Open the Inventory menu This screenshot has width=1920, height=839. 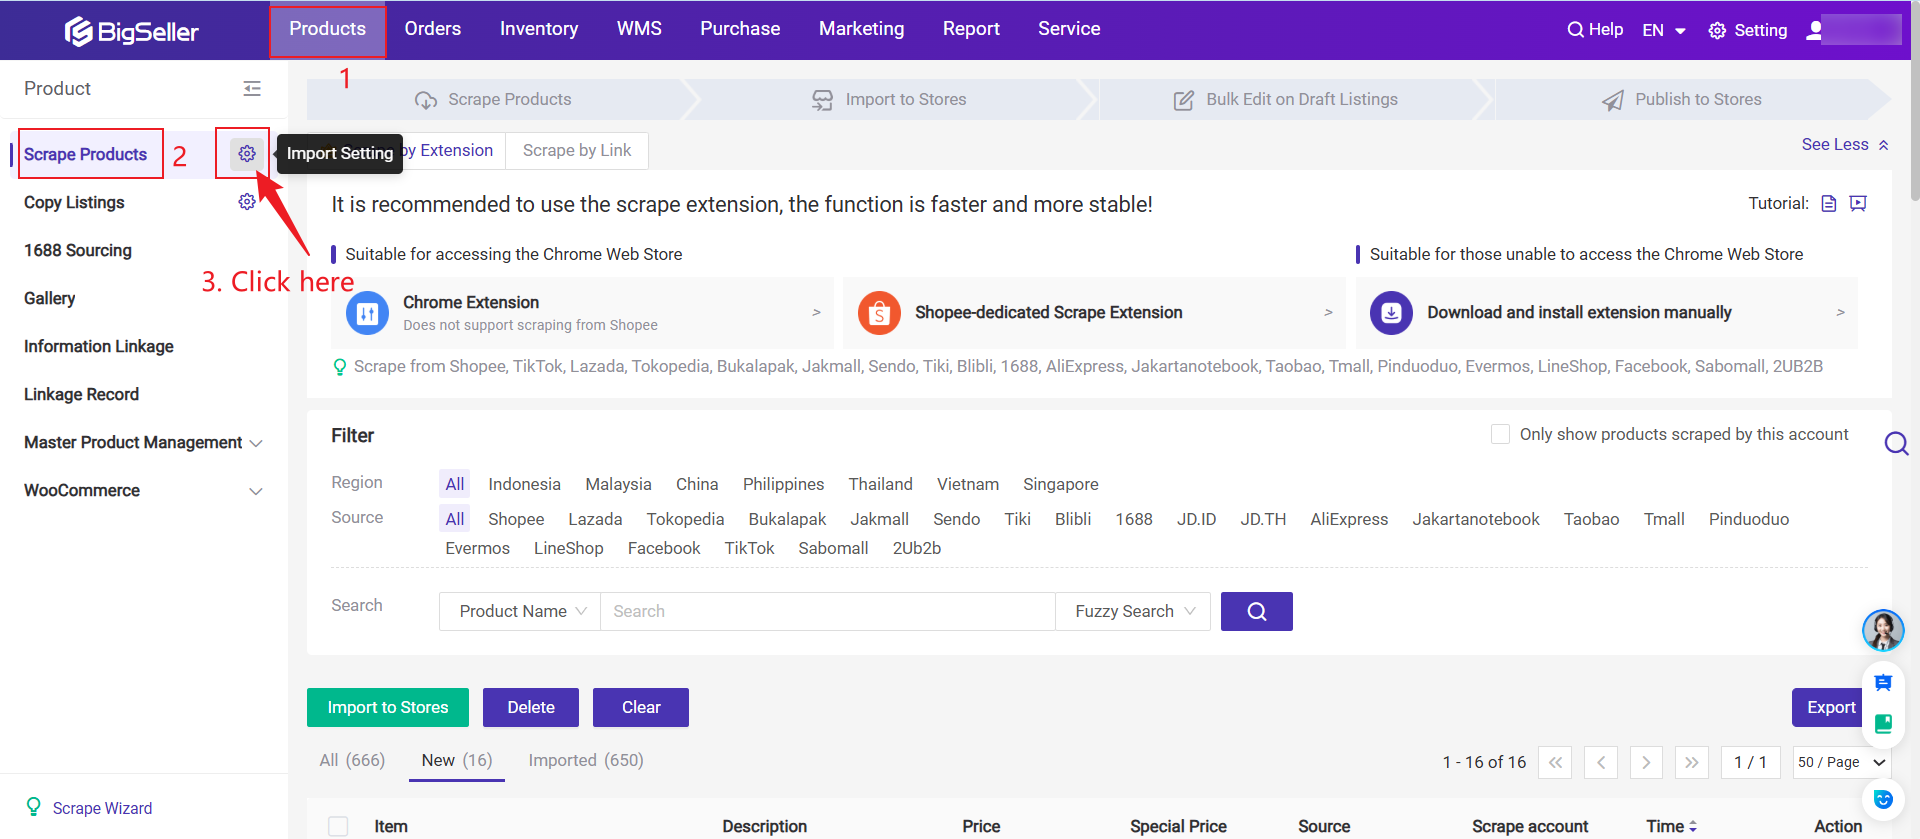[539, 29]
